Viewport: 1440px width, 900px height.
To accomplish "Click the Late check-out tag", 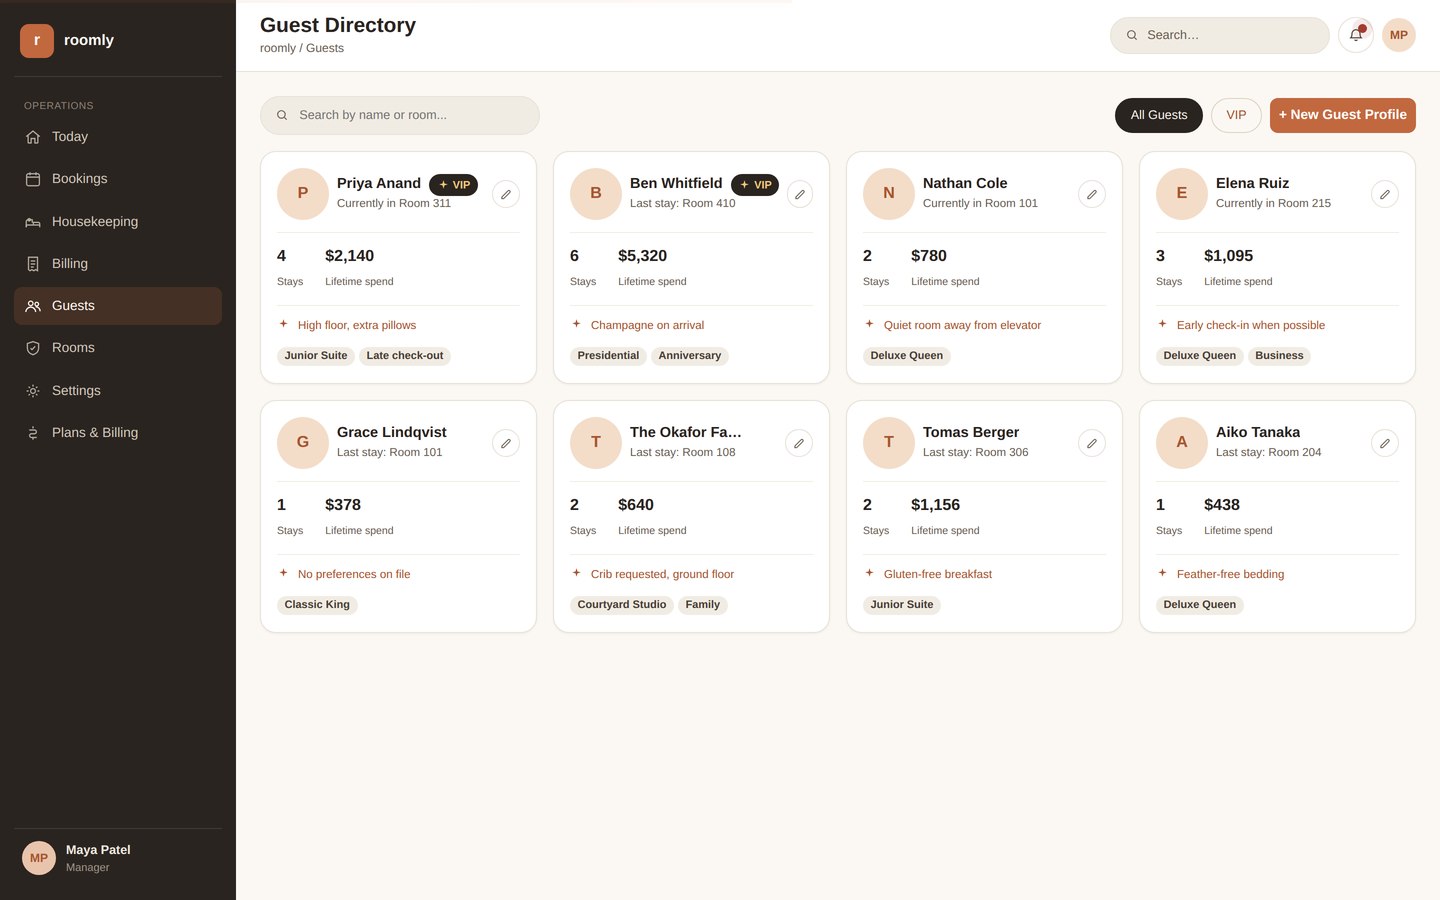I will [x=405, y=356].
